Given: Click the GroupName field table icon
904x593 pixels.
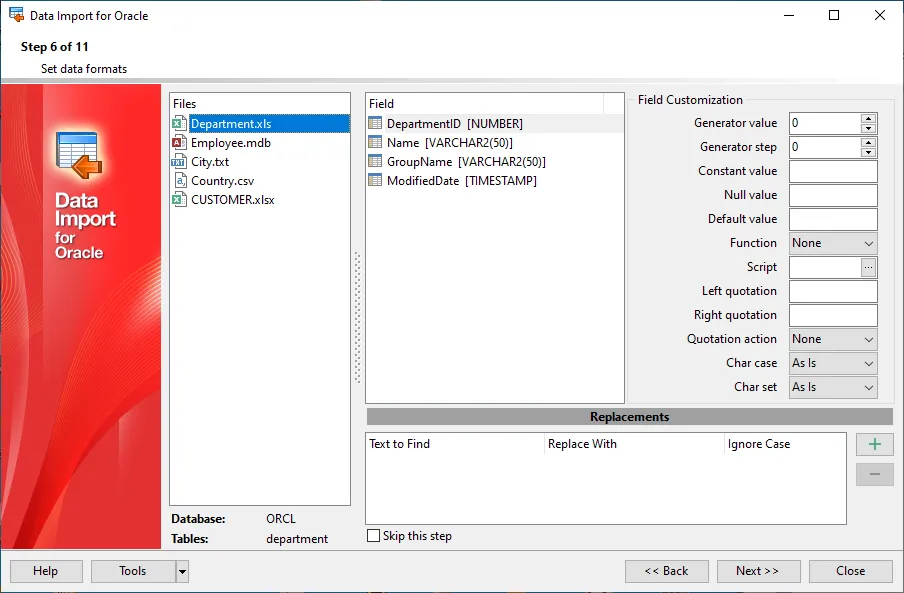Looking at the screenshot, I should pos(375,161).
